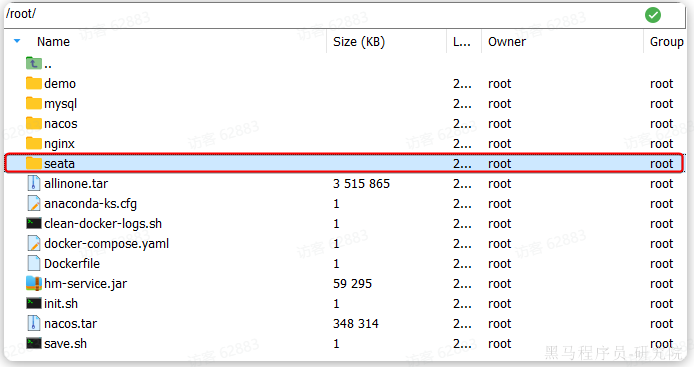
Task: Select the Dockerfile file name
Action: coord(72,263)
